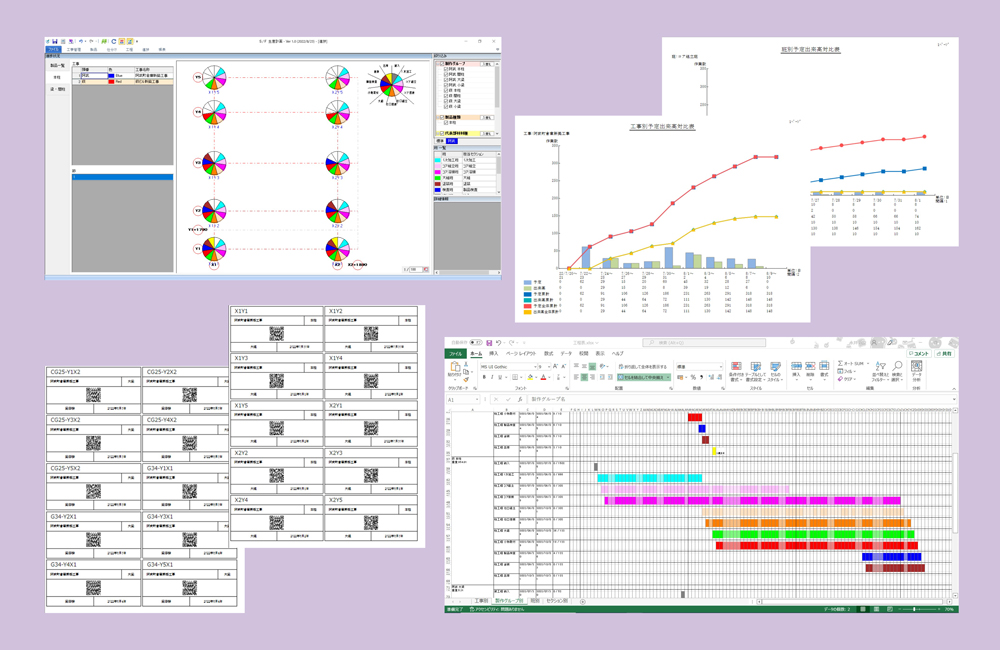Open the font name dropdown MS UI Gothic
This screenshot has width=1000, height=650.
[535, 367]
